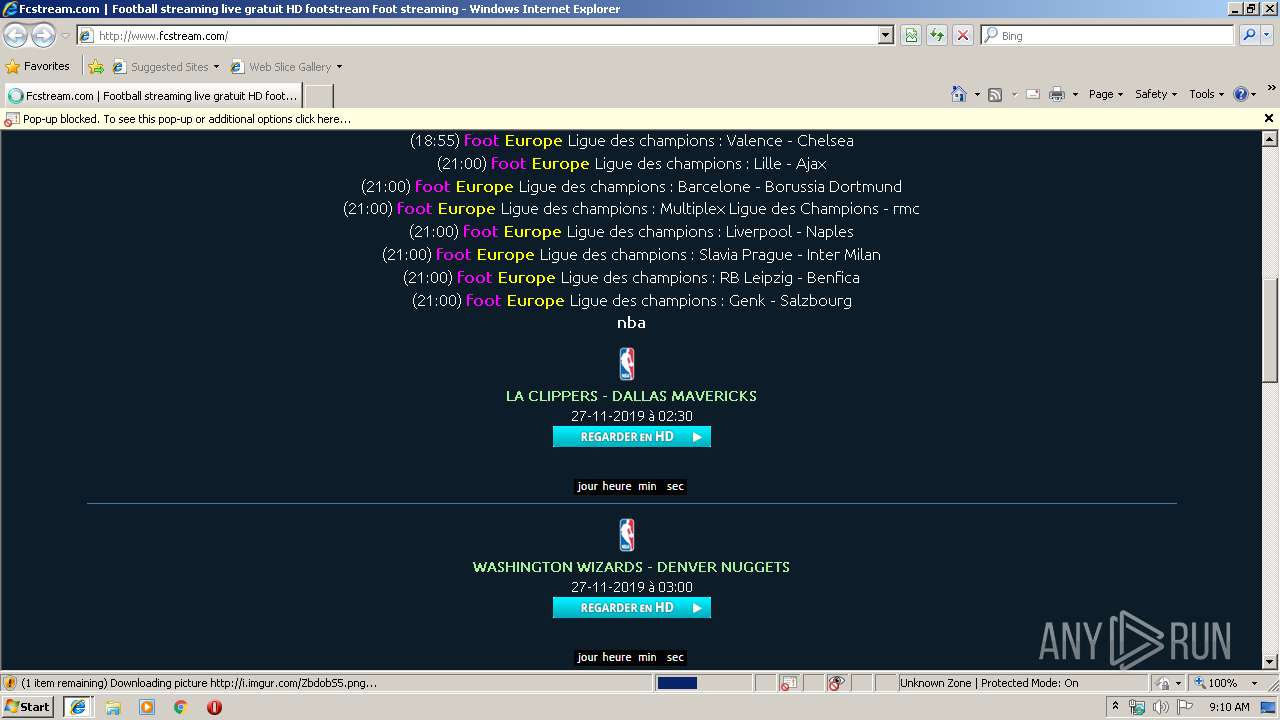This screenshot has width=1280, height=720.
Task: Click the Genk - Salzbourg match line
Action: pos(631,301)
